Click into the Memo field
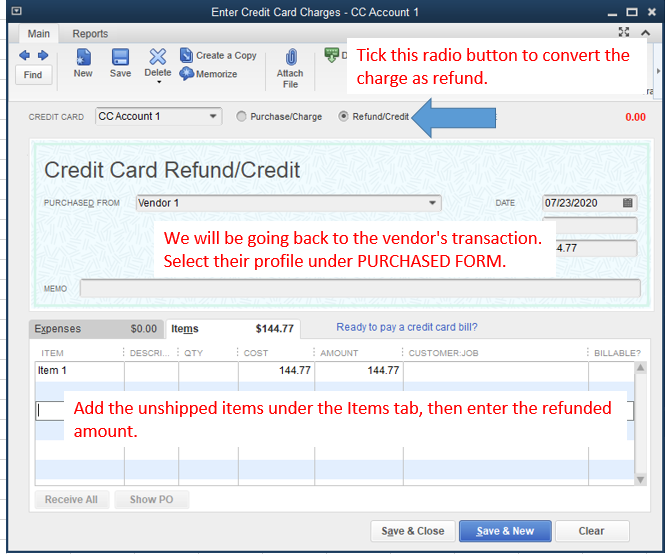Viewport: 665px width, 554px height. [360, 288]
